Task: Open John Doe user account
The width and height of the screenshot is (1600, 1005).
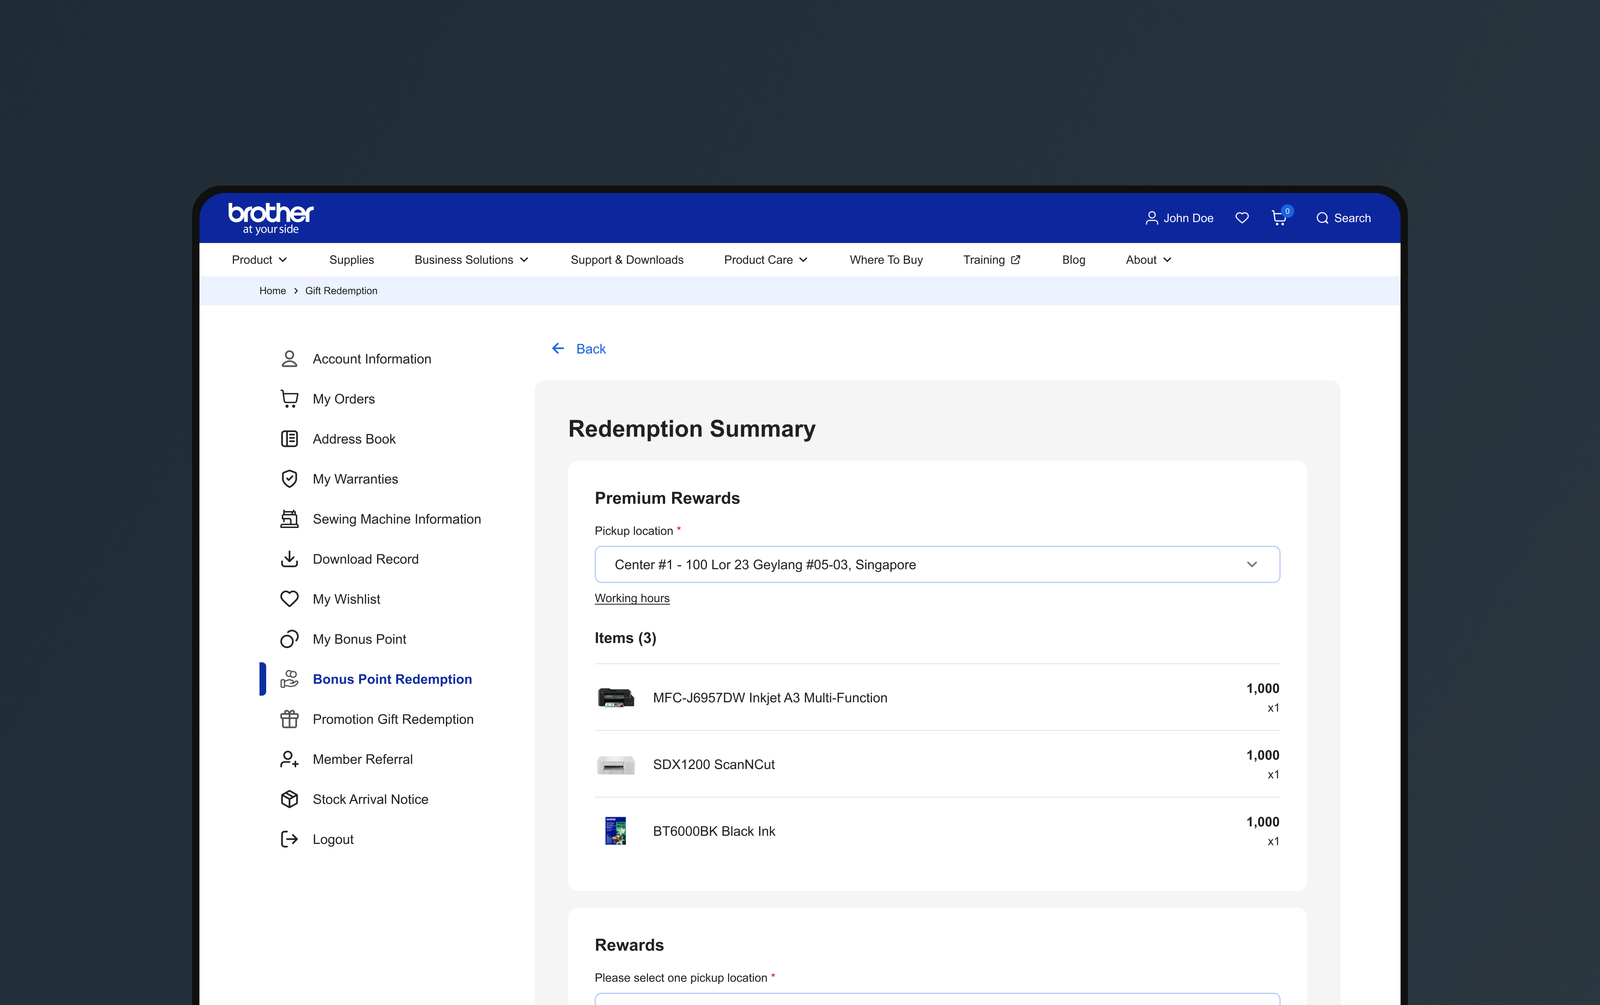Action: point(1179,218)
